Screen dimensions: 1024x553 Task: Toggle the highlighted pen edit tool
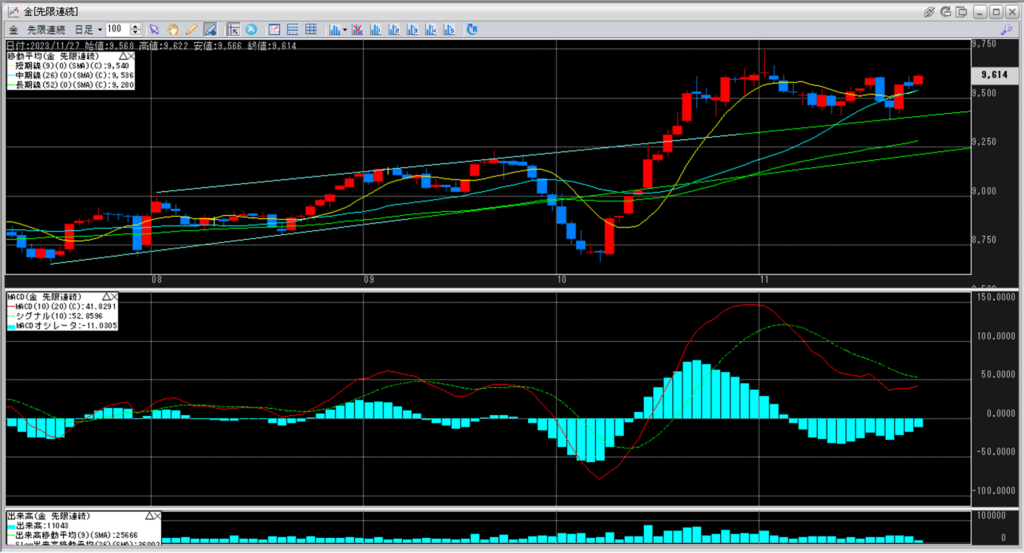tap(210, 29)
